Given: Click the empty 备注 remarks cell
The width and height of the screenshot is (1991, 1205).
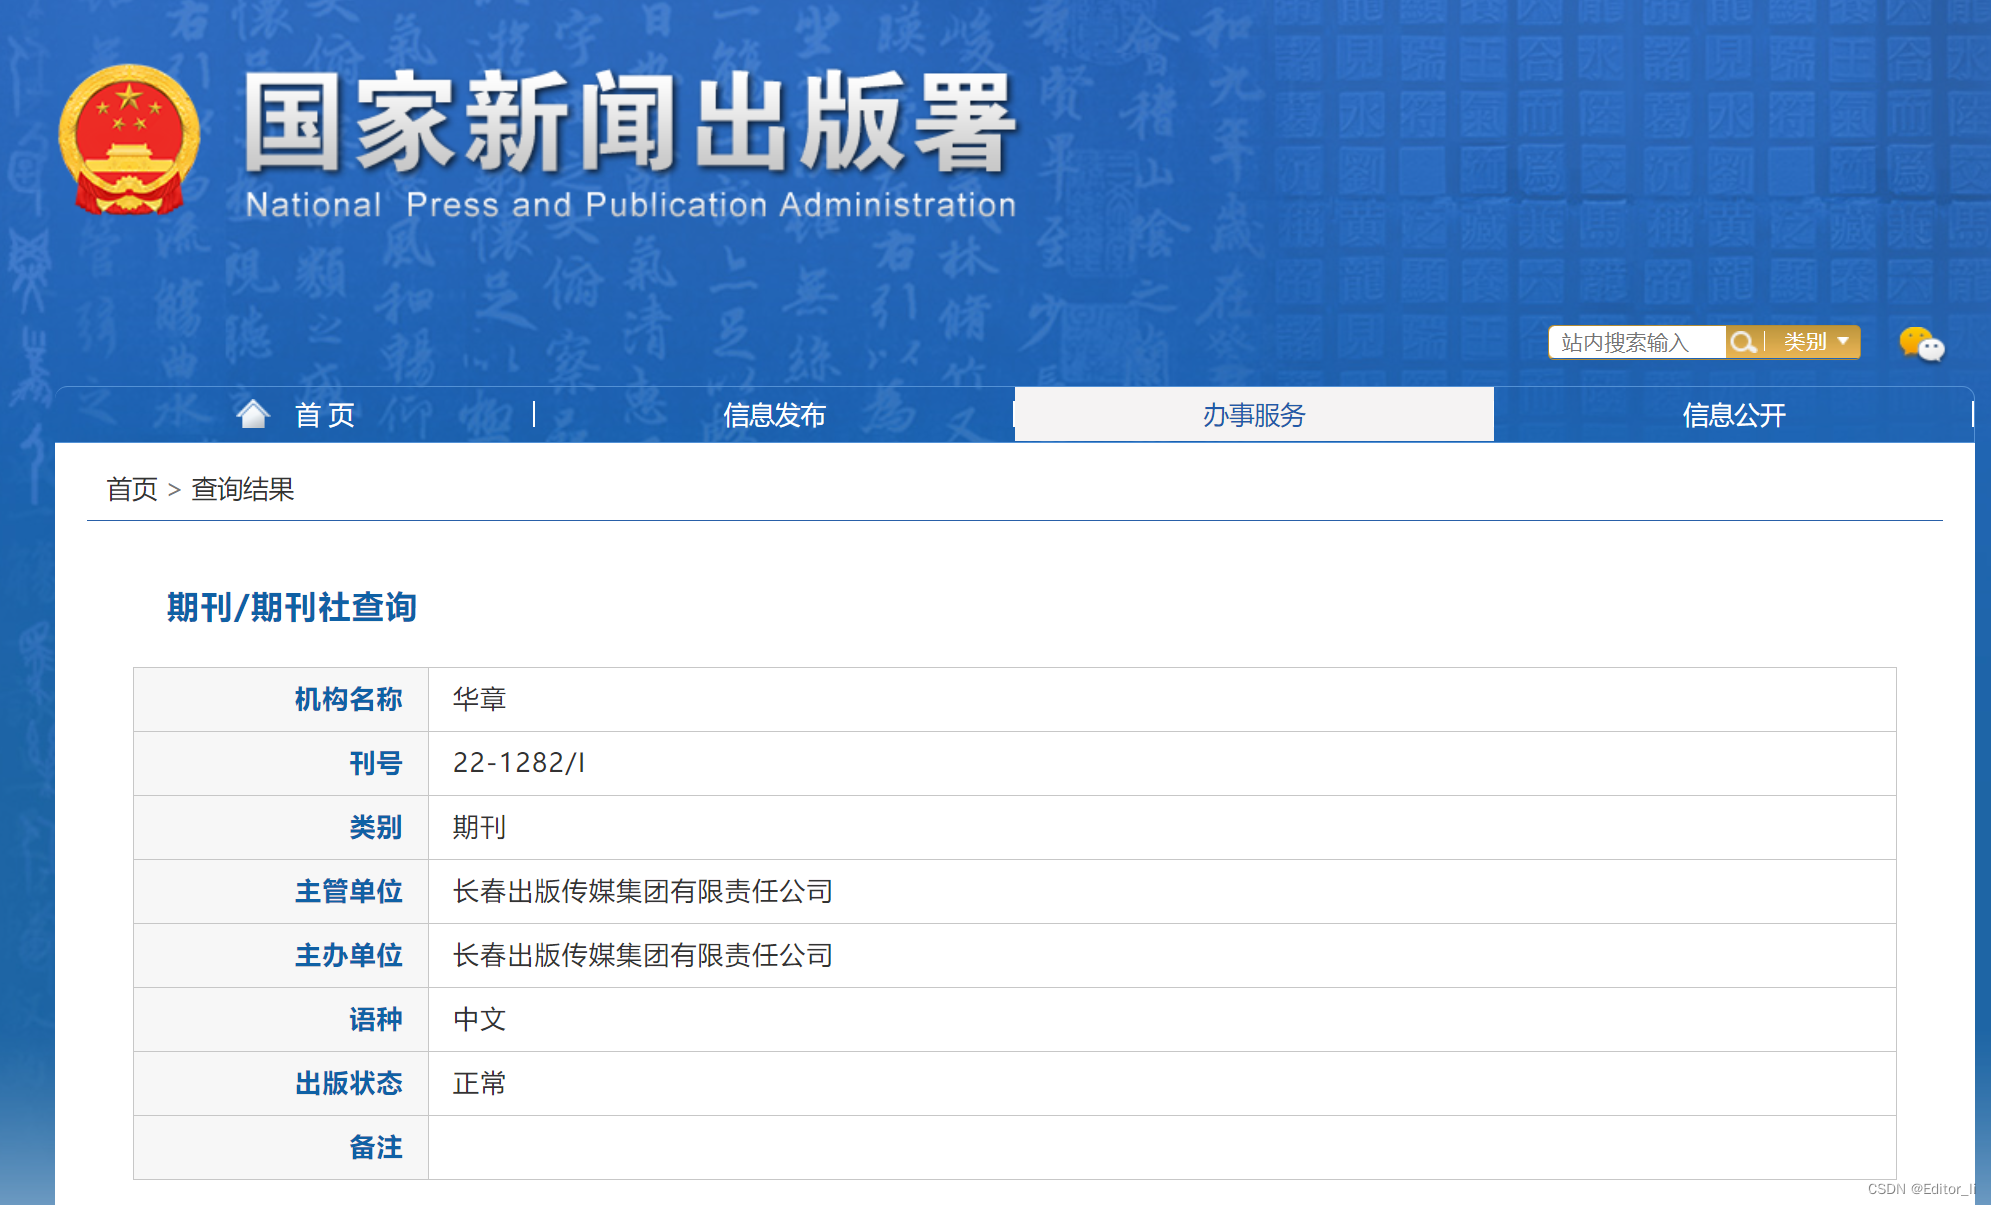Looking at the screenshot, I should [x=1160, y=1147].
